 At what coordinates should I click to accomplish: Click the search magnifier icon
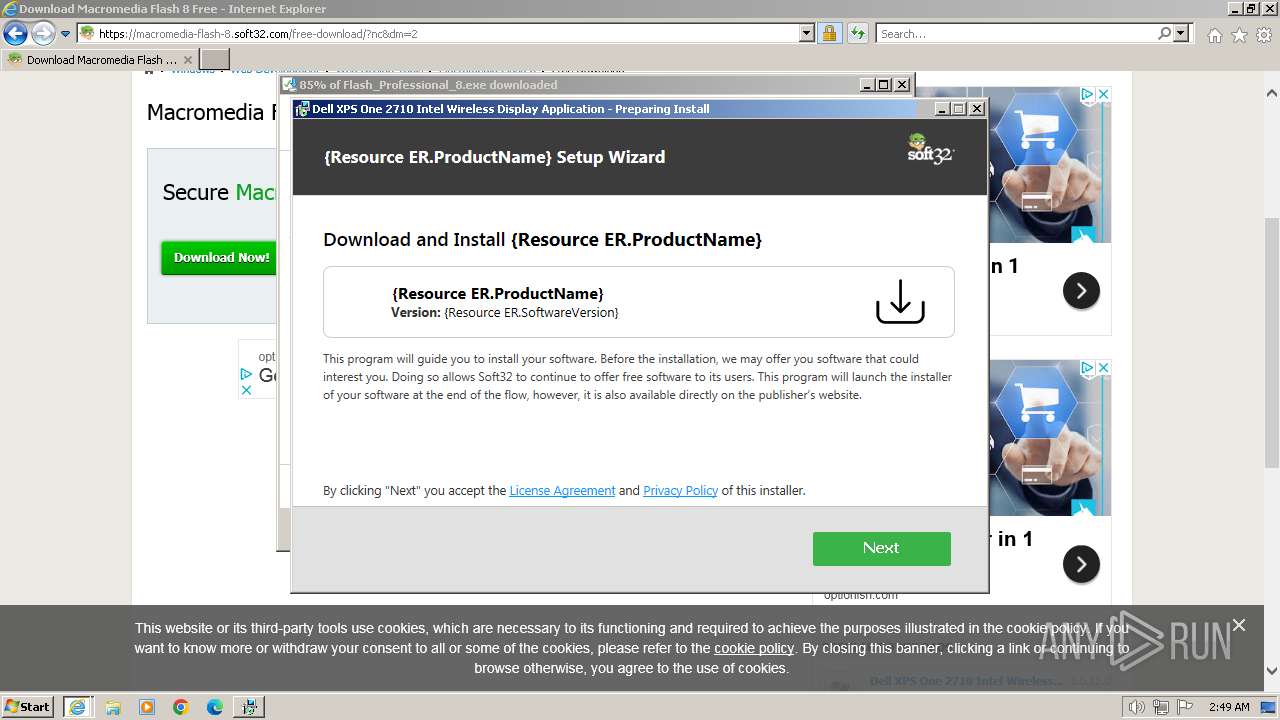point(1164,34)
